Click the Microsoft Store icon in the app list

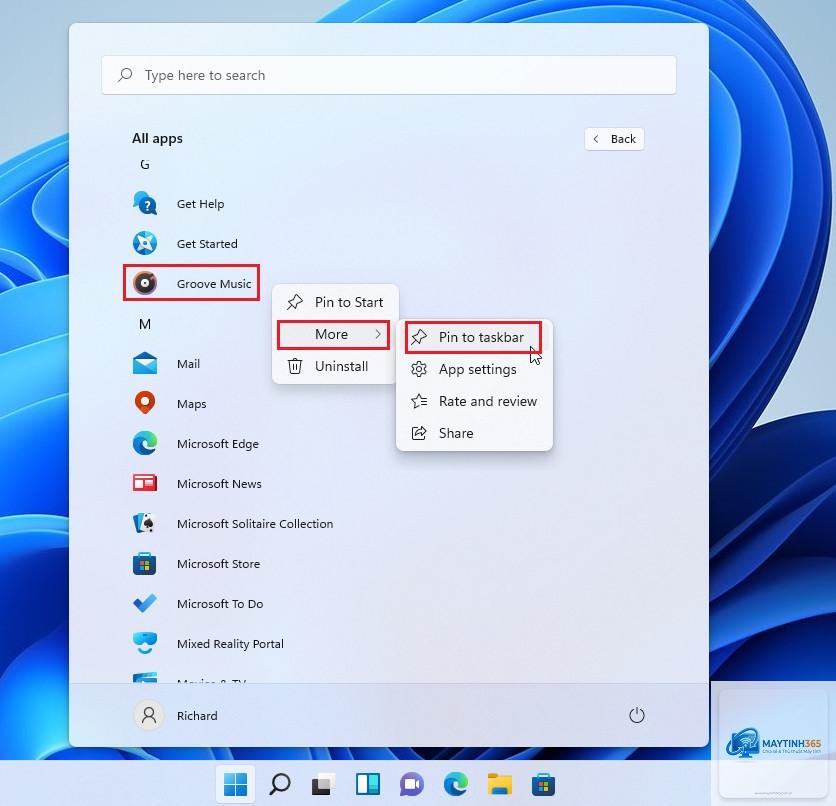click(144, 563)
